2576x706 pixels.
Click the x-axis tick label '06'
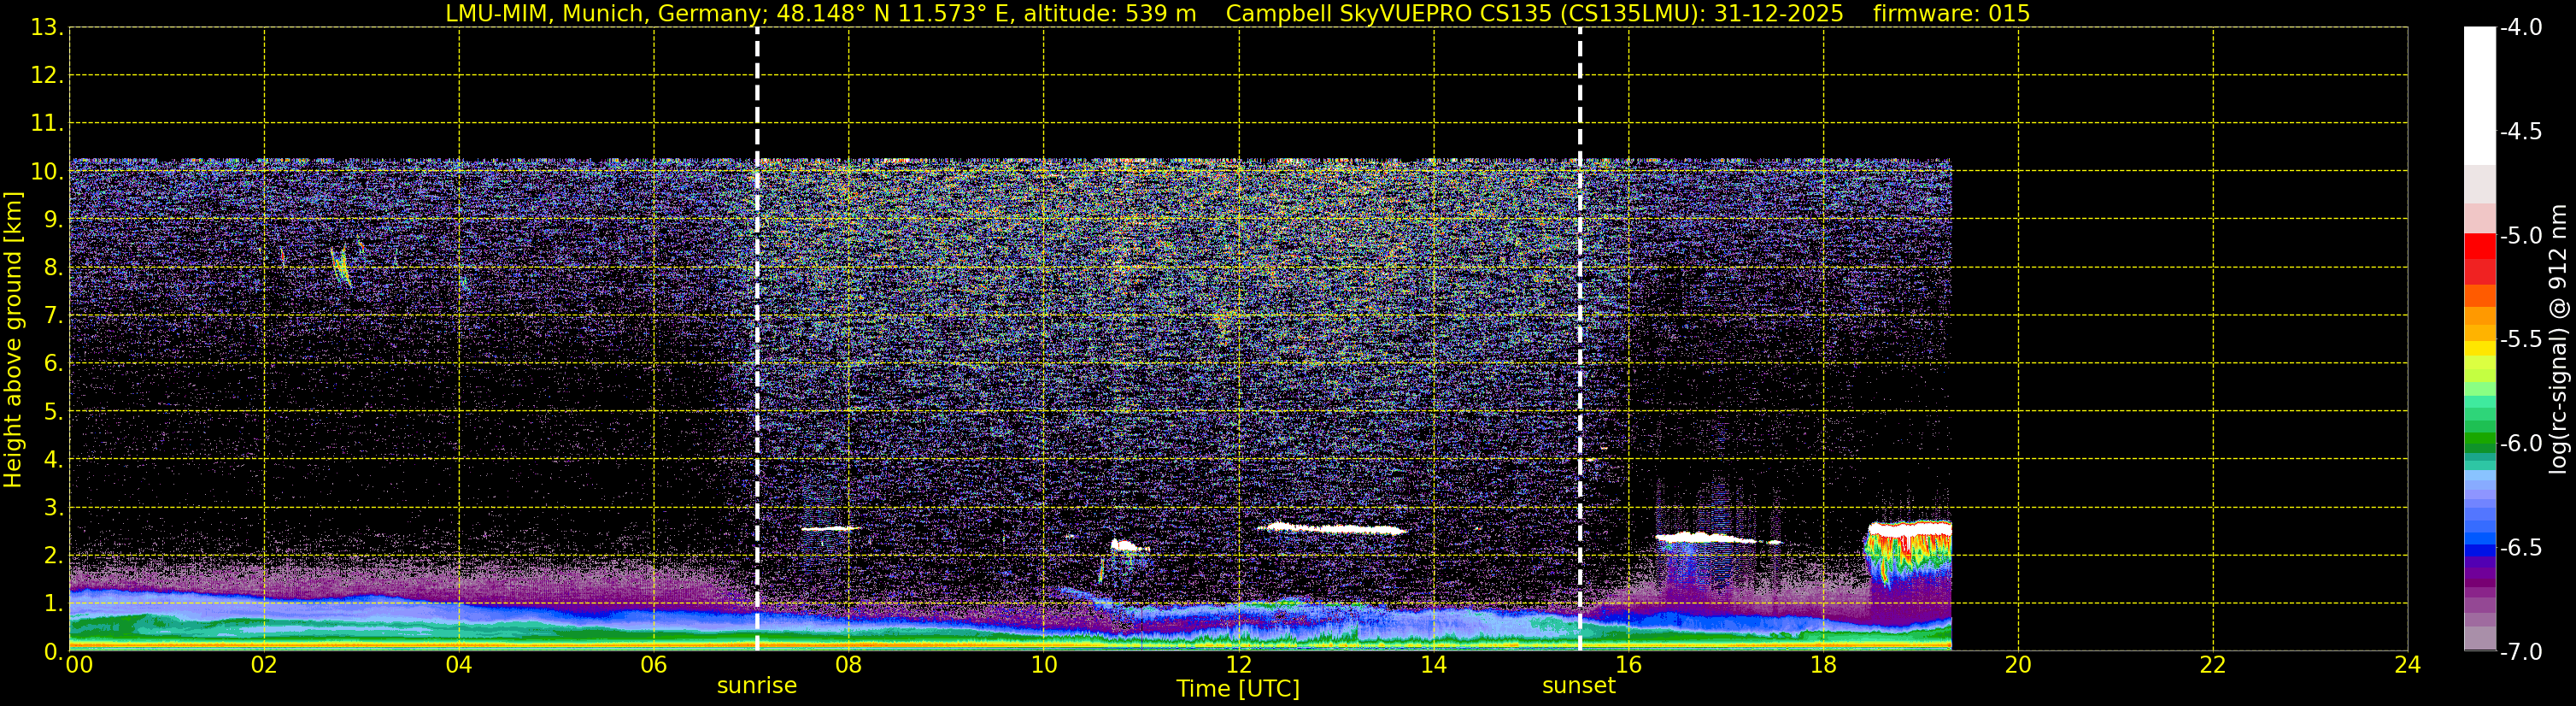click(654, 665)
